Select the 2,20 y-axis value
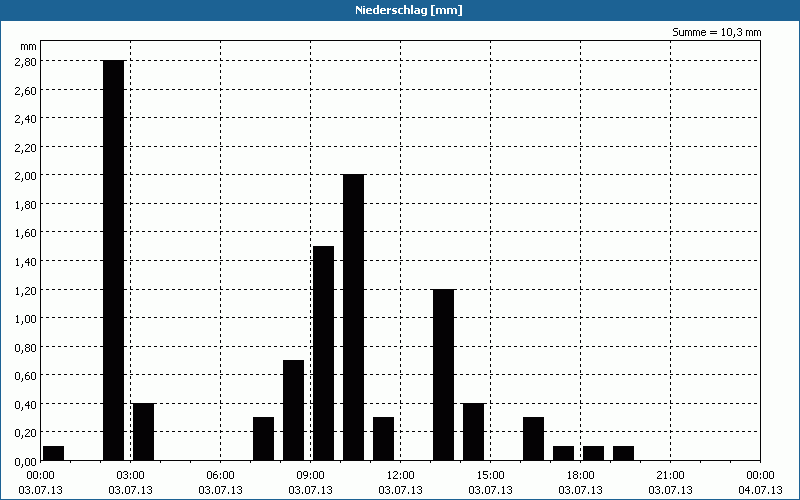Image resolution: width=800 pixels, height=500 pixels. [26, 147]
